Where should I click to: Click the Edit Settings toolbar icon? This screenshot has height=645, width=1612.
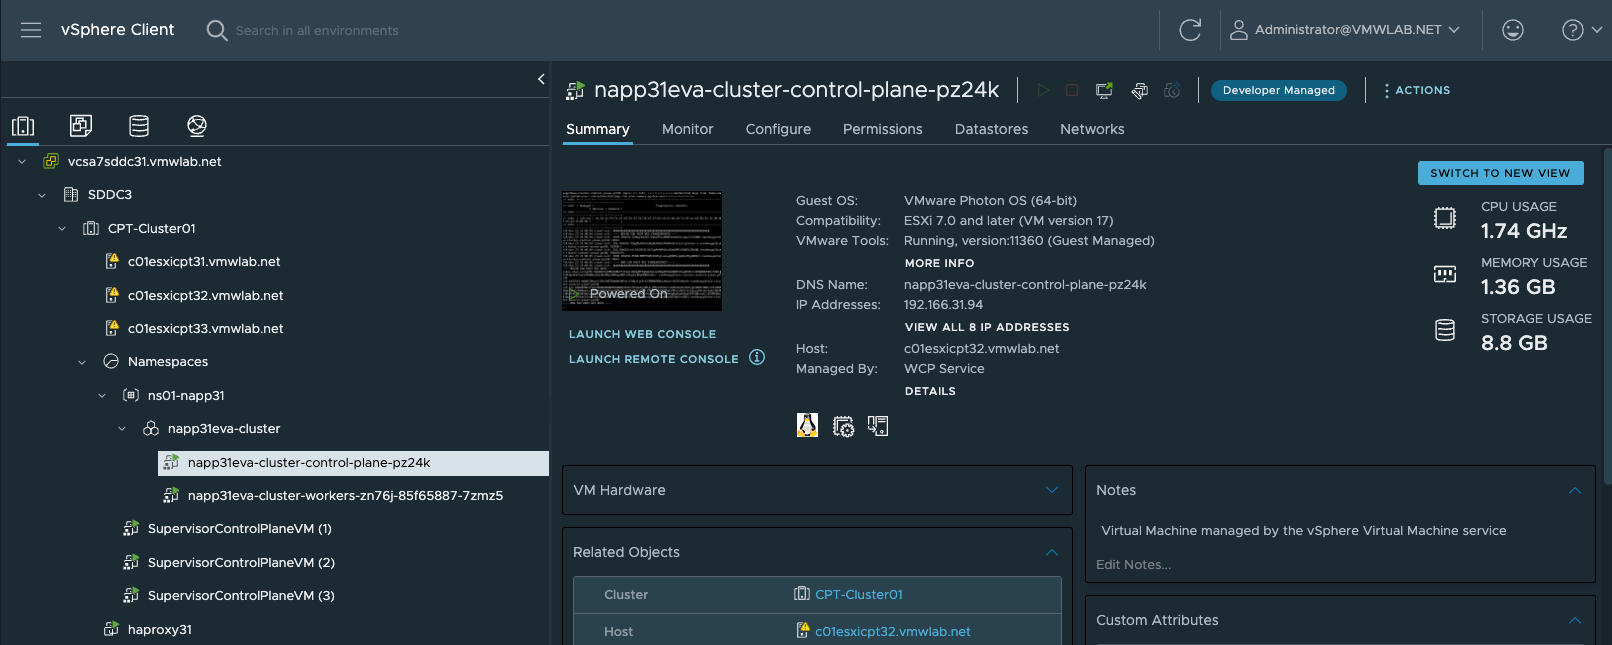click(x=1139, y=91)
